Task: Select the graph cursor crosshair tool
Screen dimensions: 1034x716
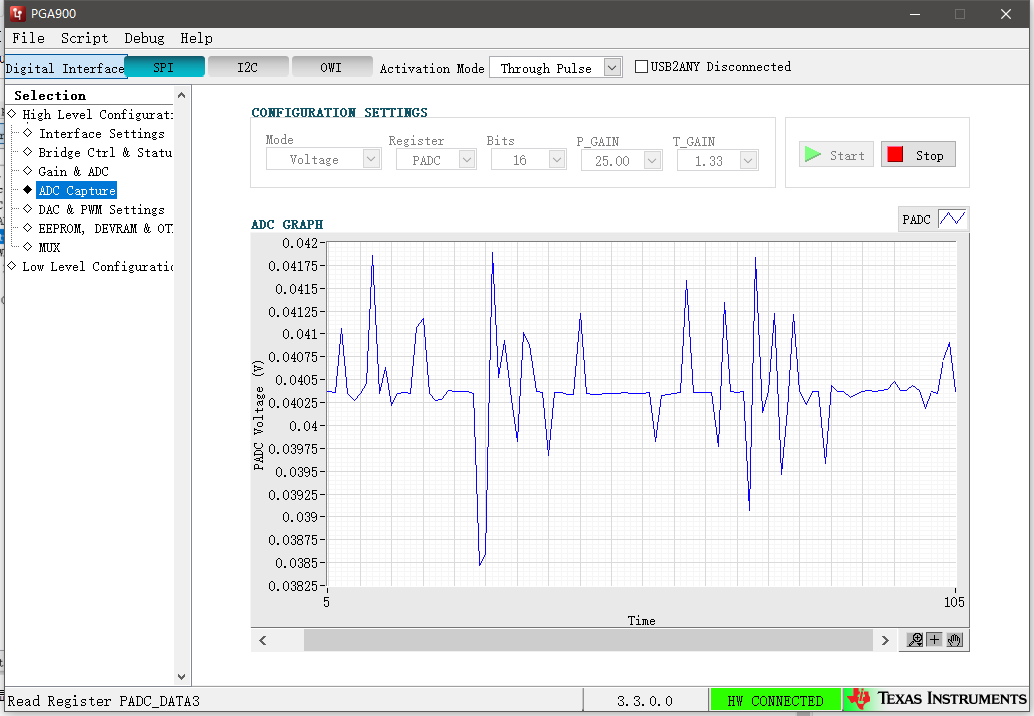Action: click(934, 640)
